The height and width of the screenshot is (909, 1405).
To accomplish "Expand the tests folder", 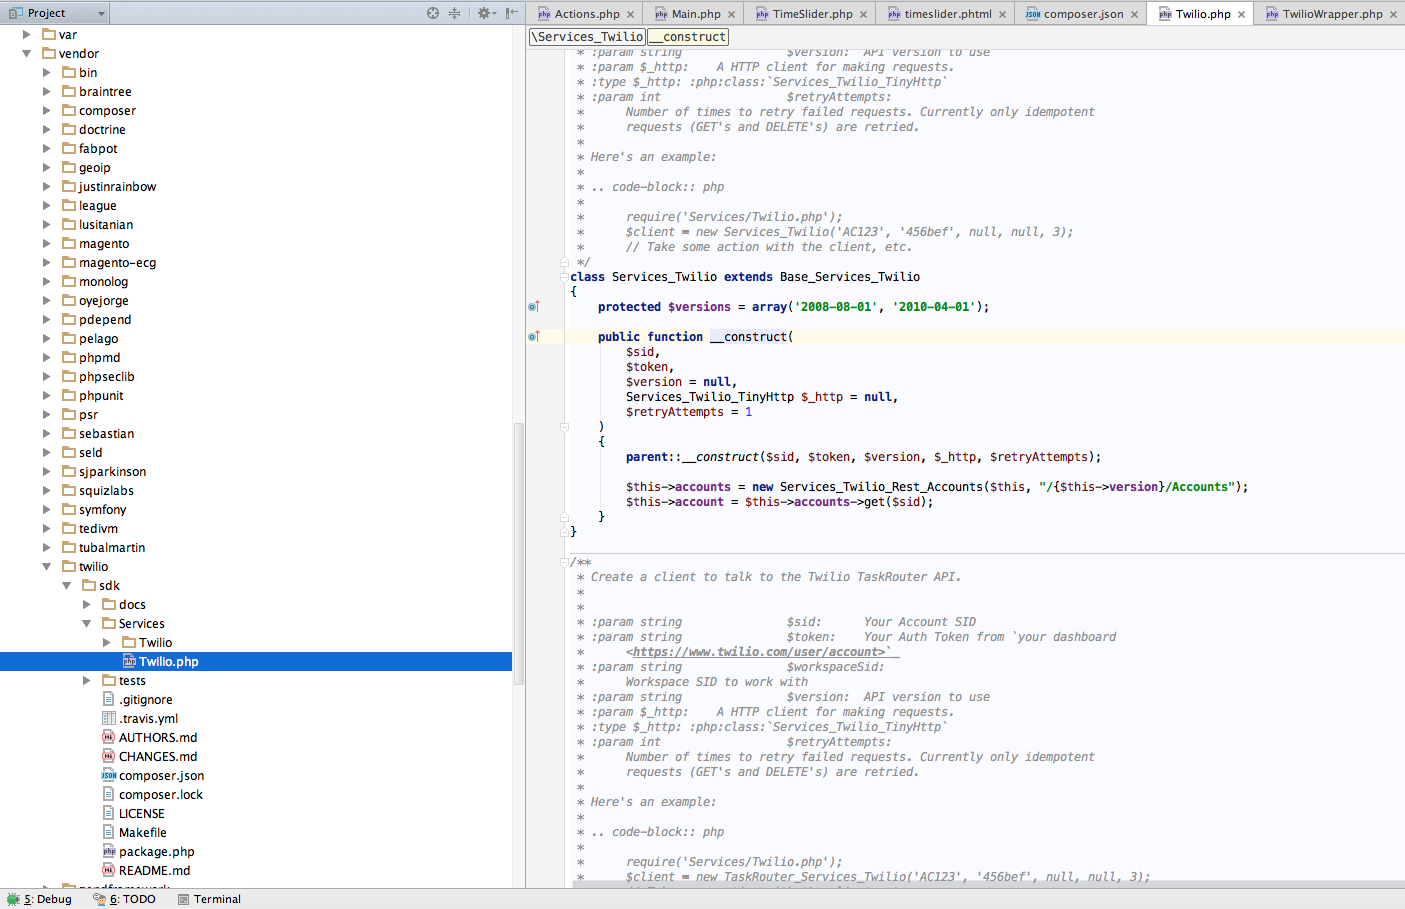I will [87, 681].
